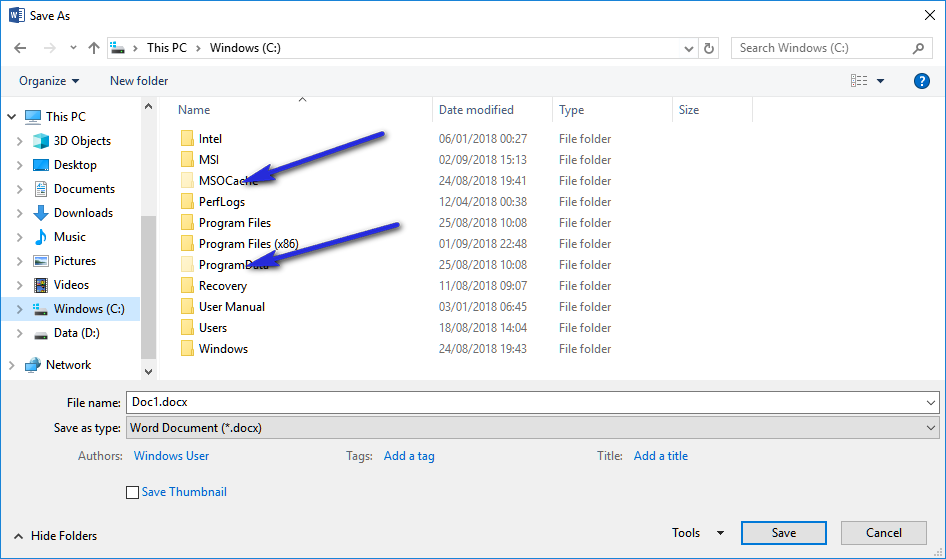946x559 pixels.
Task: Open the Save as type dropdown
Action: tap(533, 428)
